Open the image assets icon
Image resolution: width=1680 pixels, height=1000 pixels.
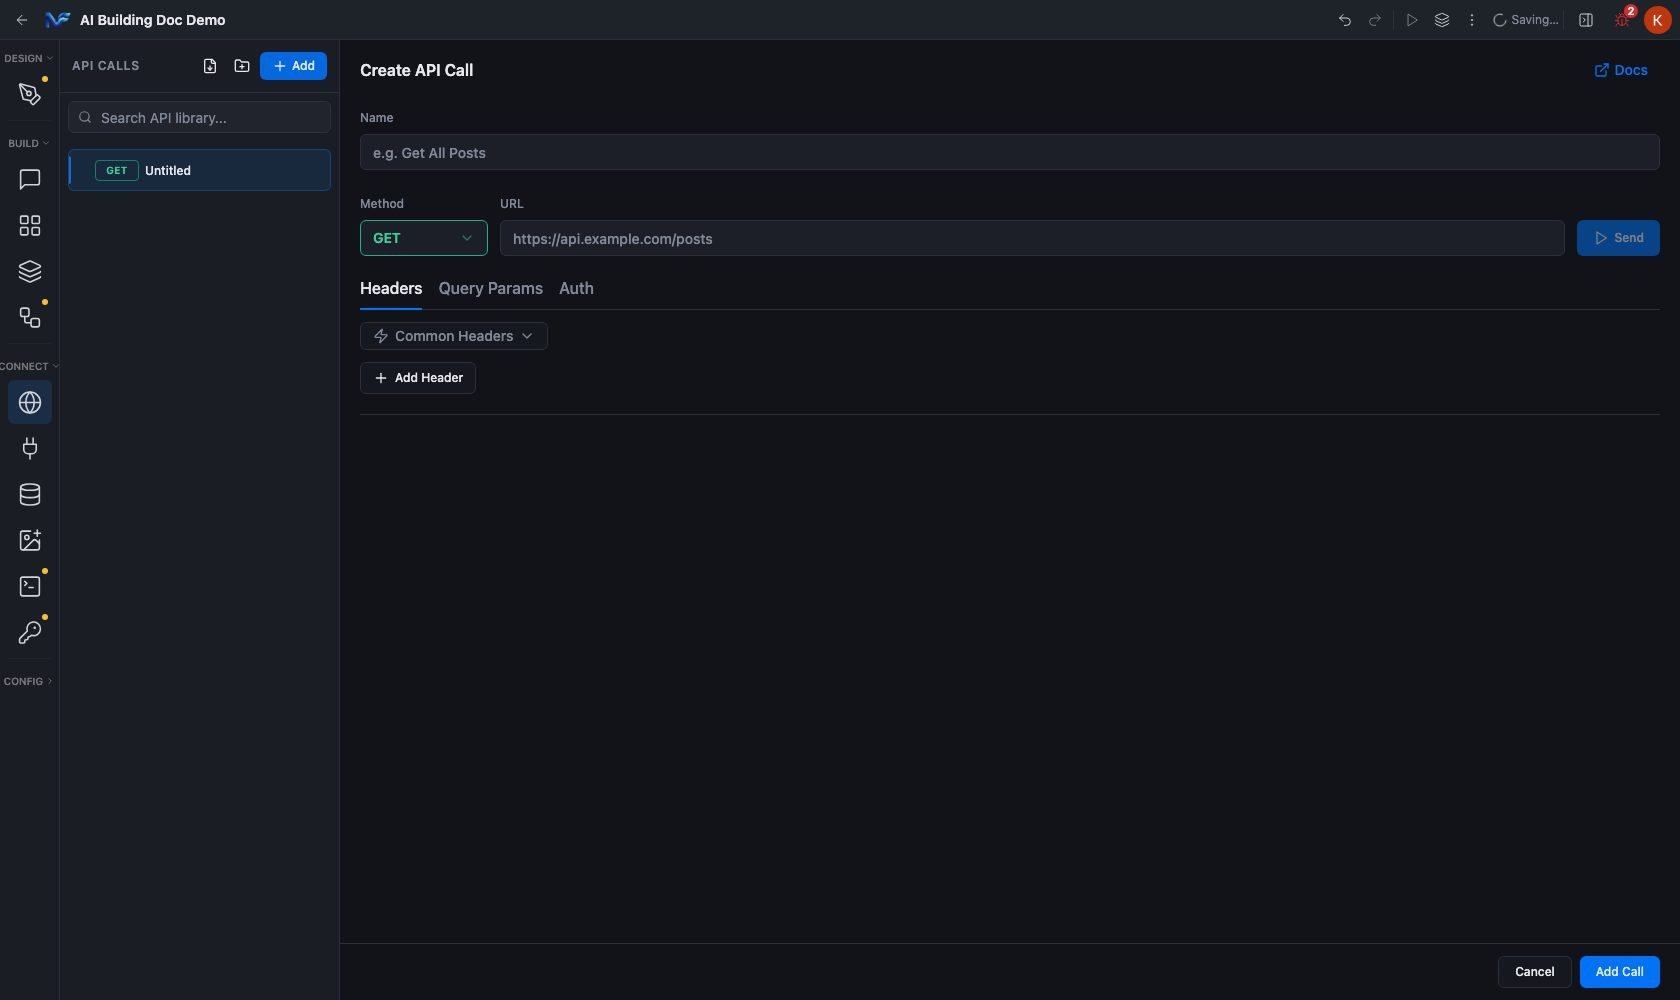pyautogui.click(x=30, y=540)
